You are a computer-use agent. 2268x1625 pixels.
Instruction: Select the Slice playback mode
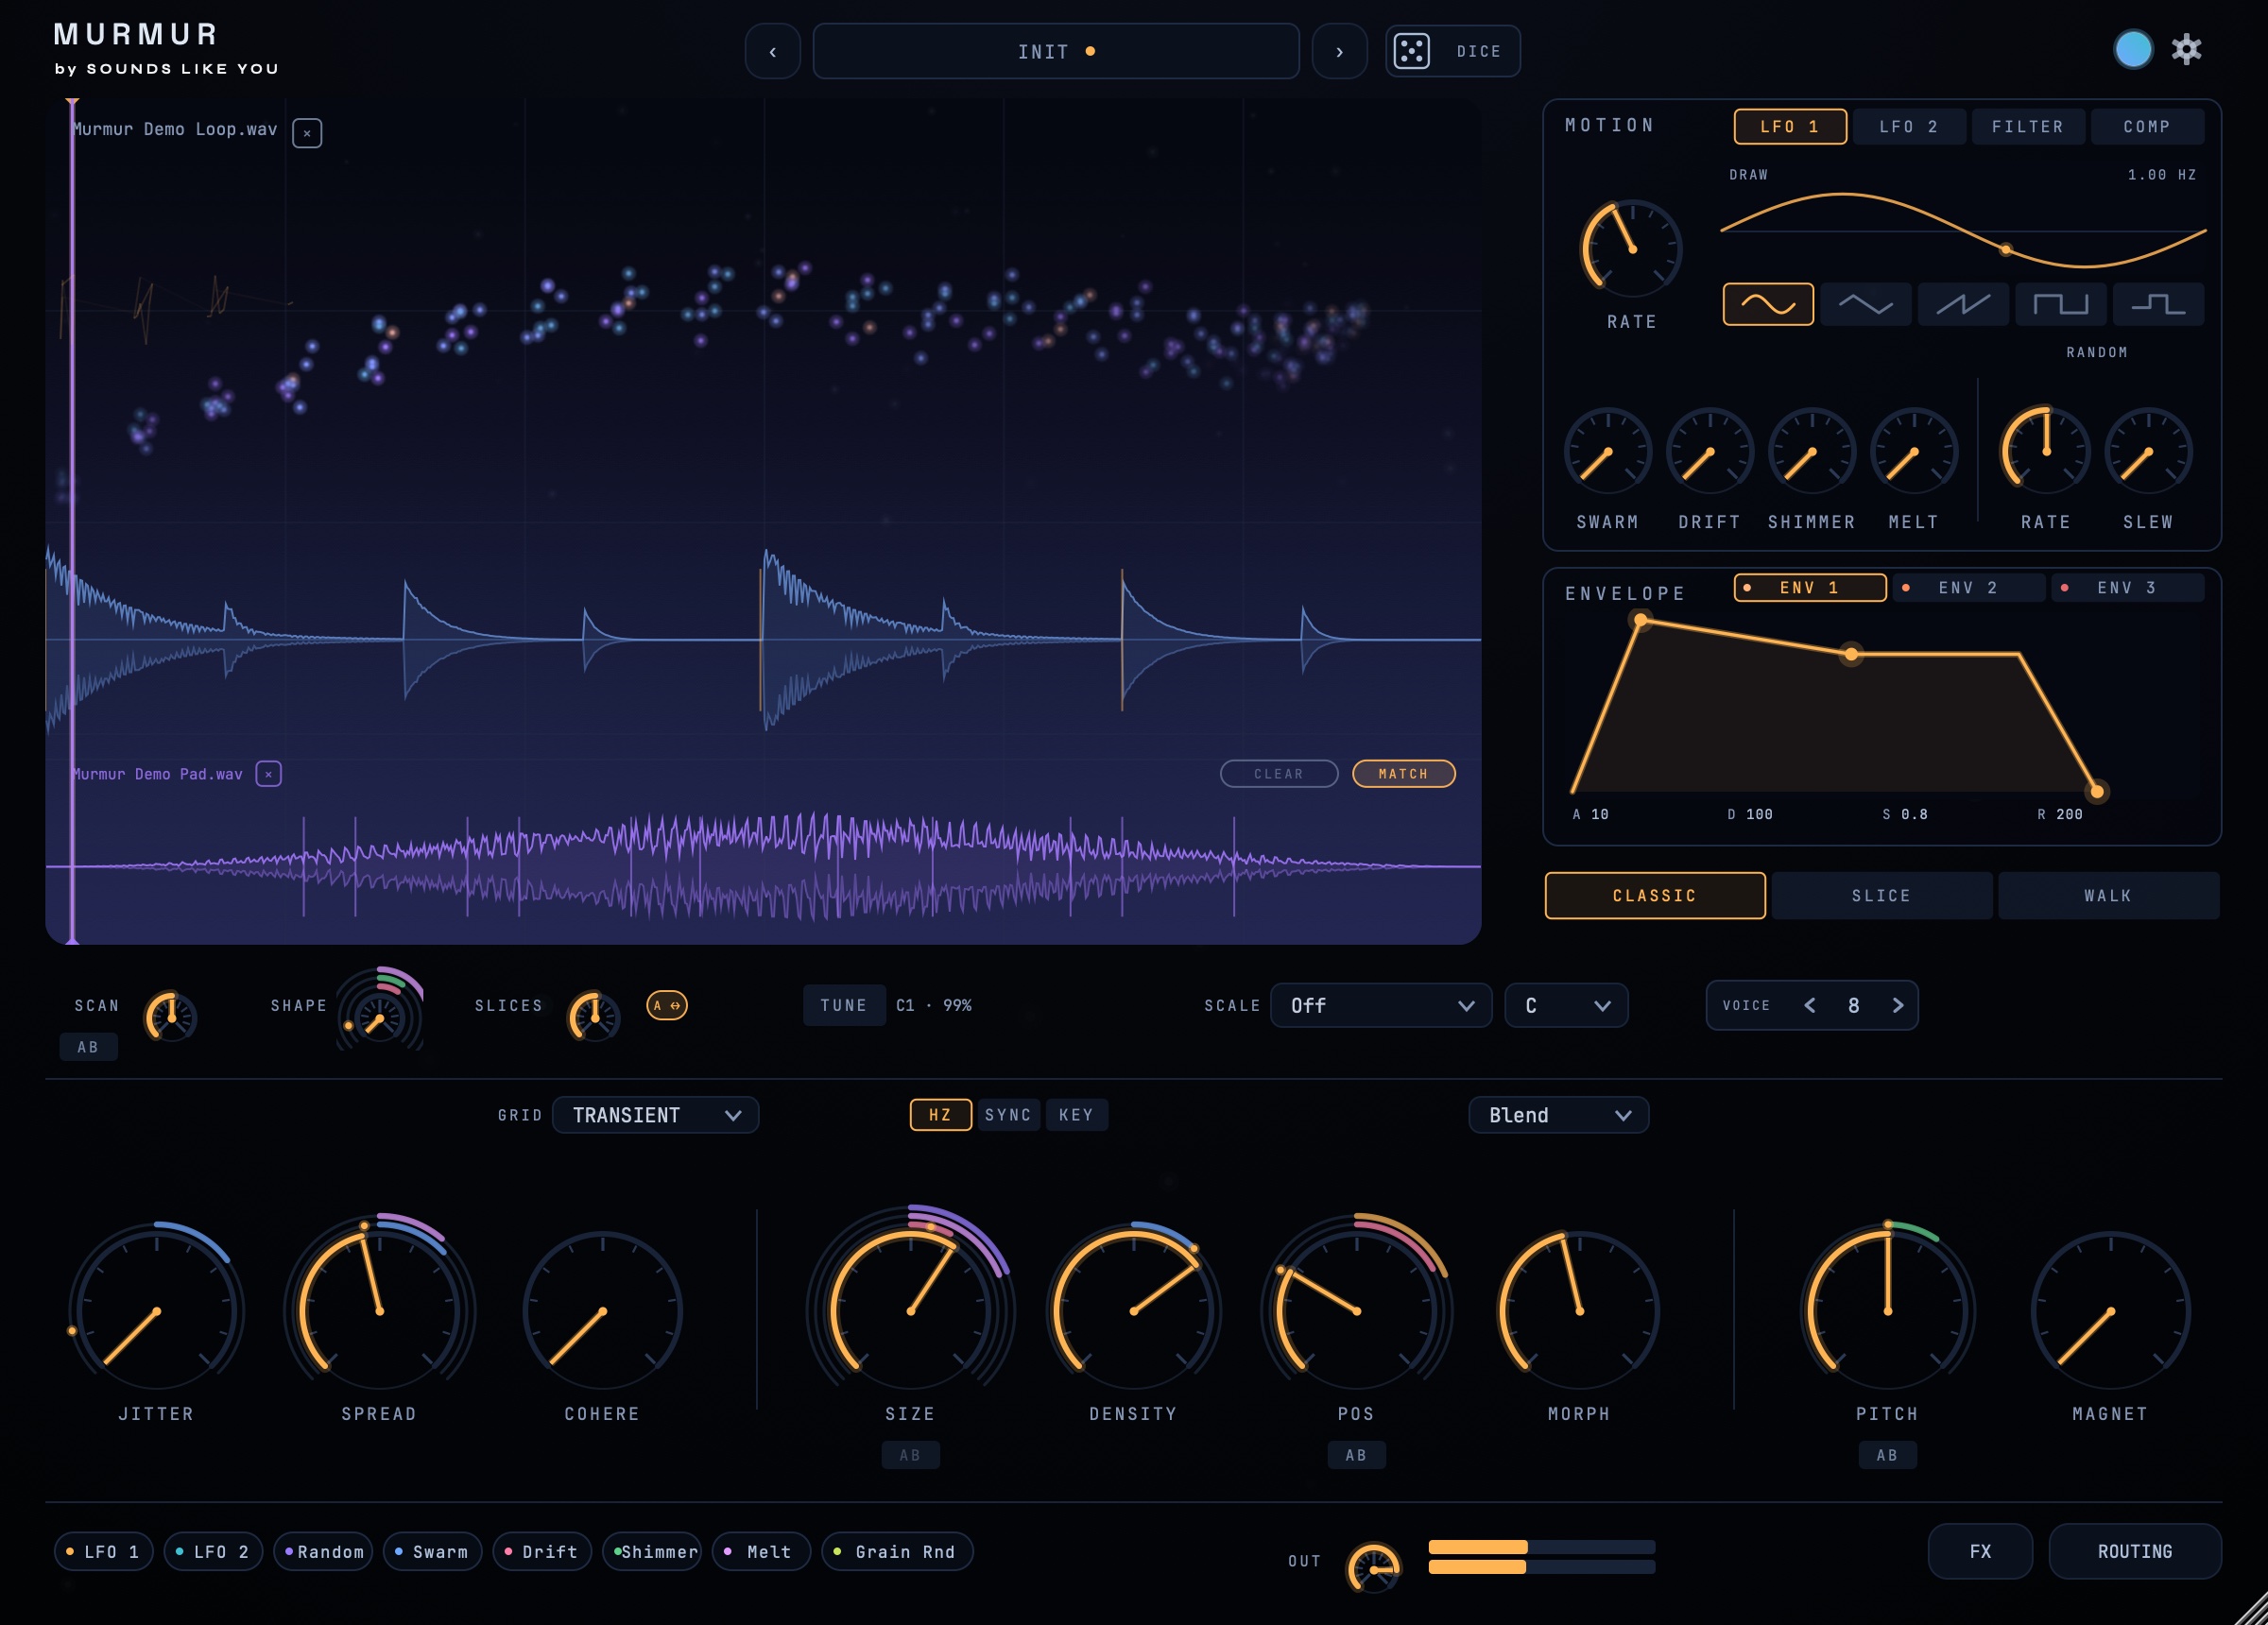click(x=1881, y=896)
